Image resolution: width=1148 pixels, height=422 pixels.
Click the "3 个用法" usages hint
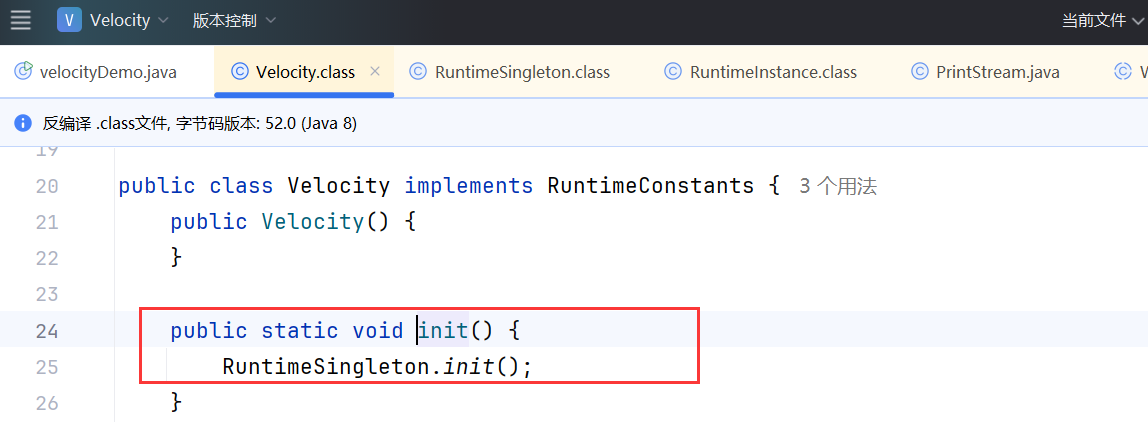[838, 186]
